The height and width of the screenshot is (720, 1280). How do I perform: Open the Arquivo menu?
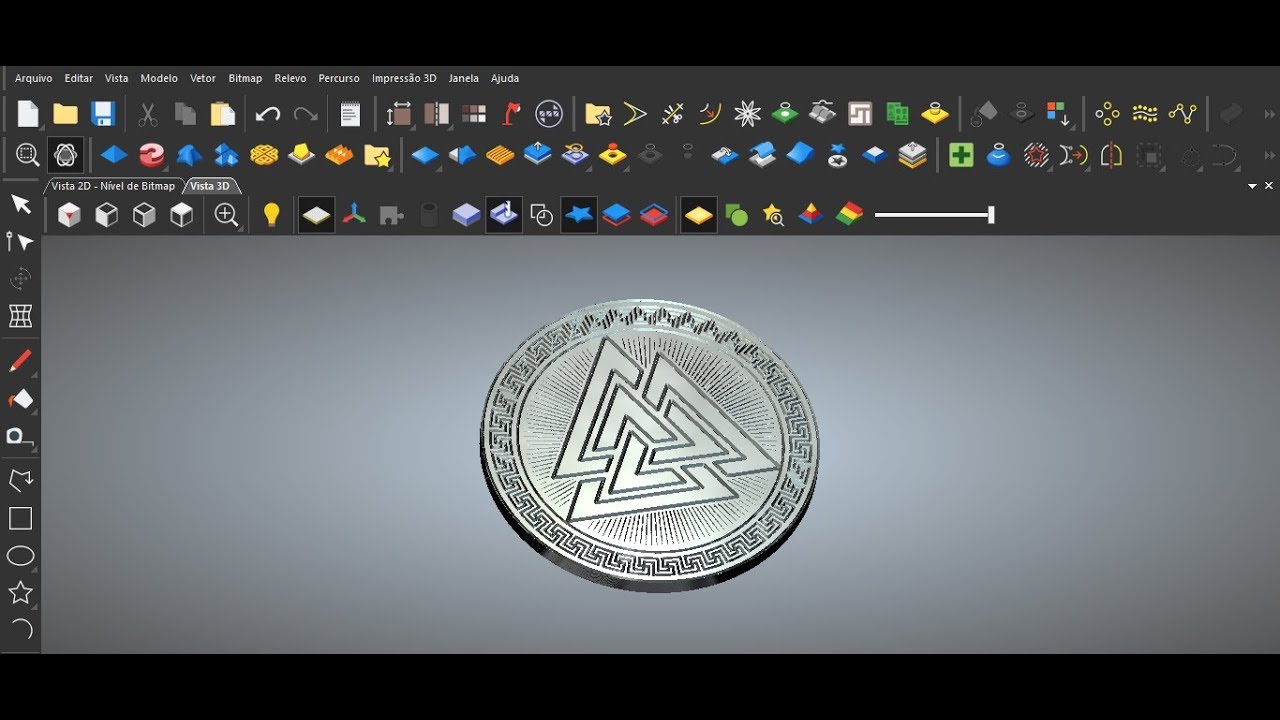[x=33, y=78]
